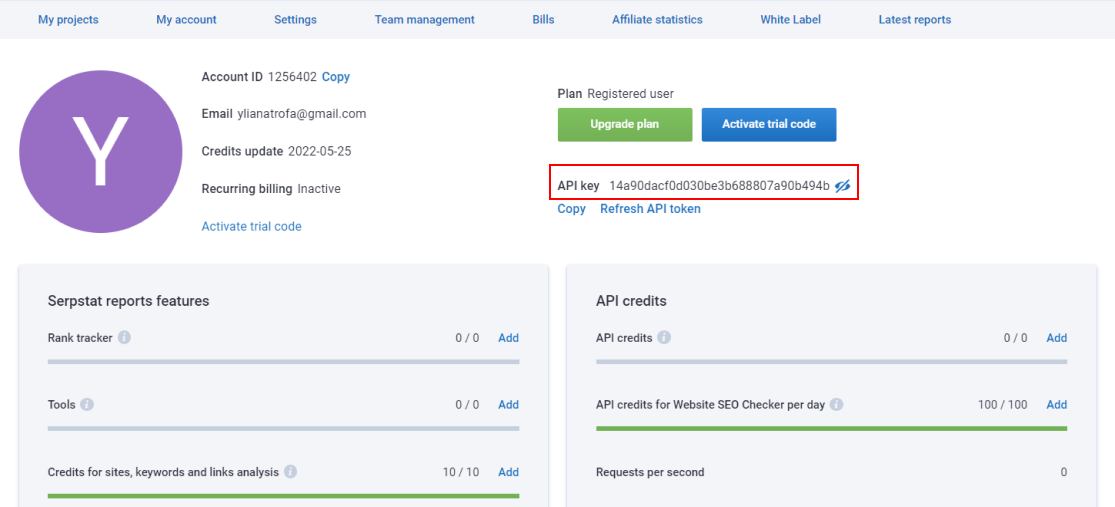This screenshot has width=1115, height=507.
Task: Toggle API key visibility eye icon
Action: [x=843, y=186]
